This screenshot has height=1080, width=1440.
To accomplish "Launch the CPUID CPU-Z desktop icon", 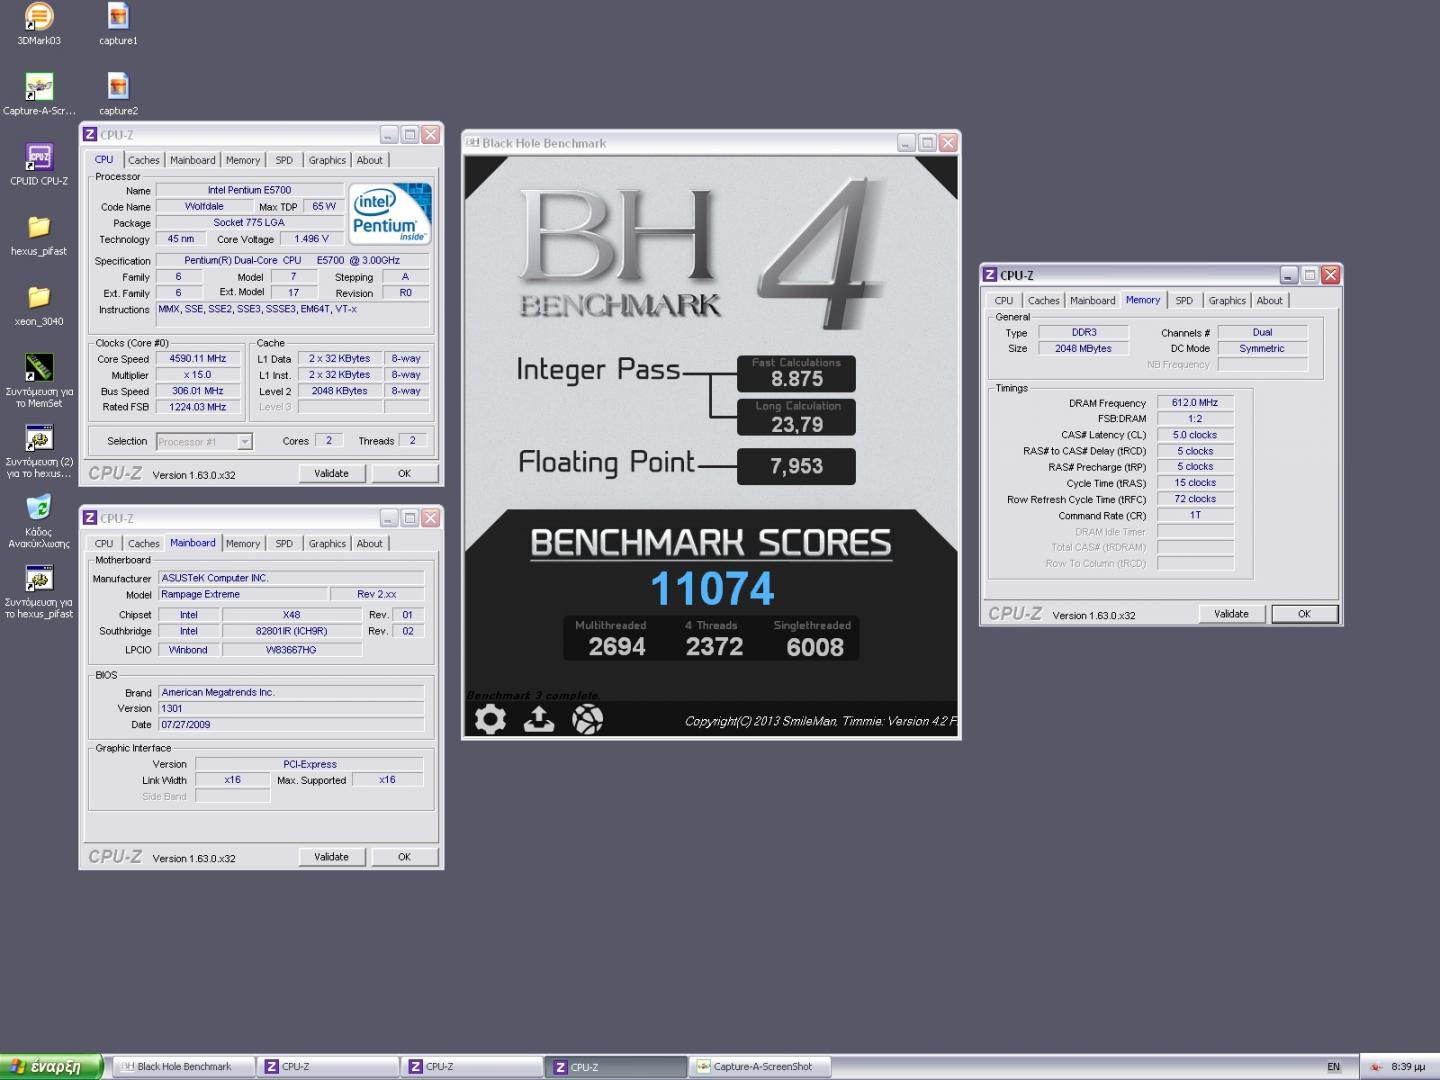I will (x=39, y=164).
